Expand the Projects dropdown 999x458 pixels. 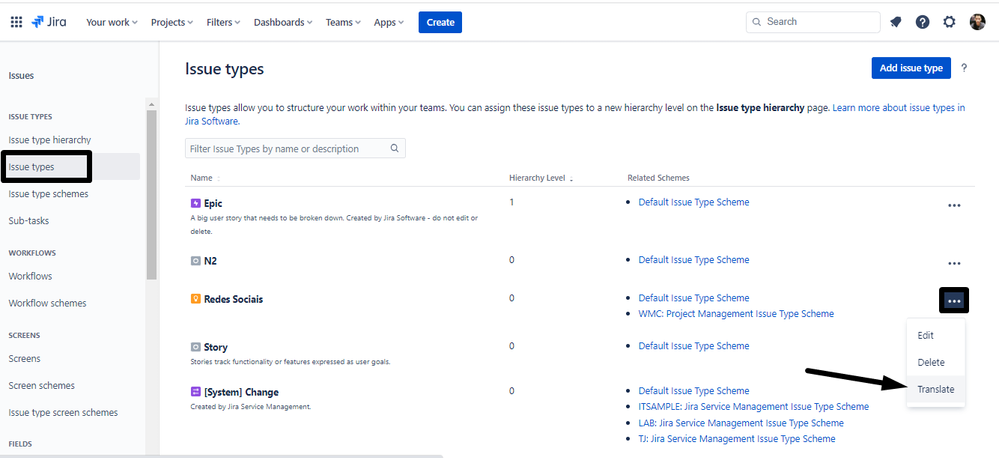tap(172, 22)
